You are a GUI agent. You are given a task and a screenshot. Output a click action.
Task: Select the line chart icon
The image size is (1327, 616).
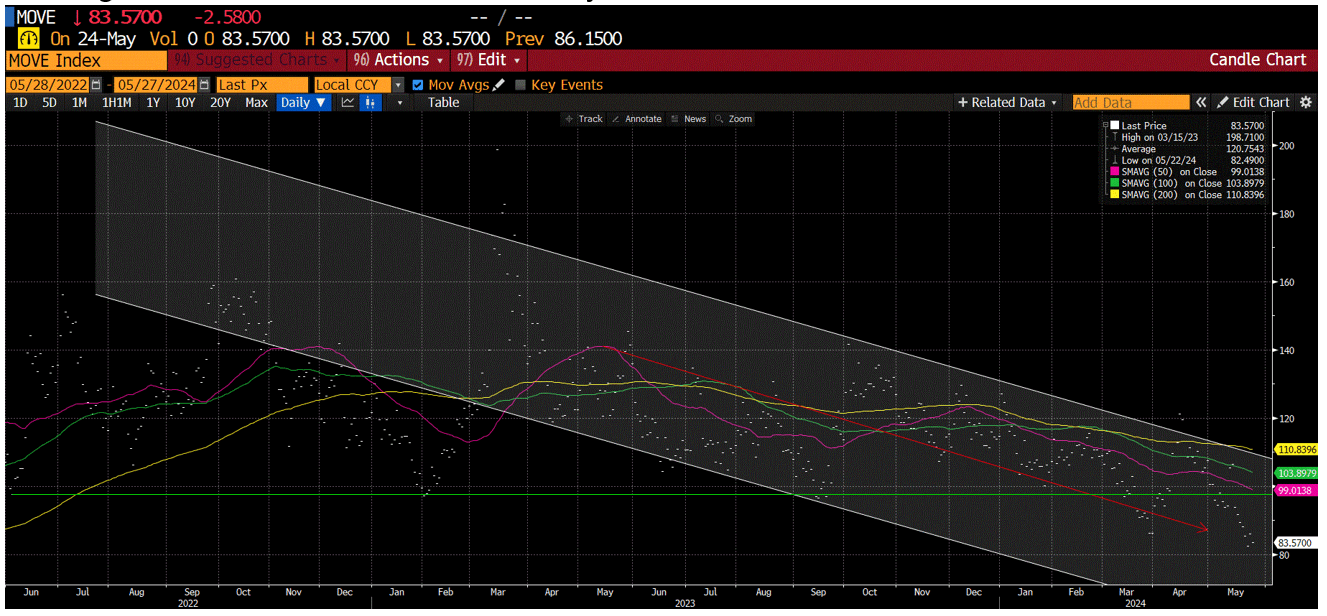(348, 102)
